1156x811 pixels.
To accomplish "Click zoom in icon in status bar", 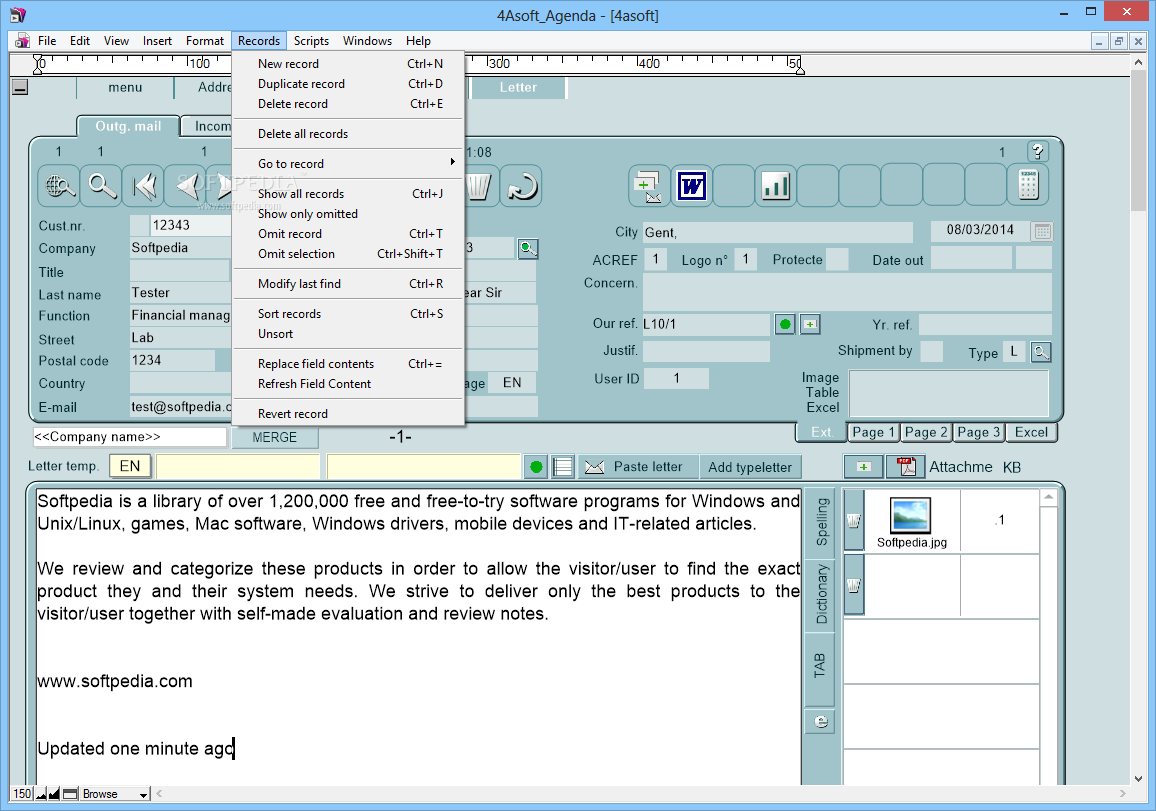I will [x=54, y=794].
